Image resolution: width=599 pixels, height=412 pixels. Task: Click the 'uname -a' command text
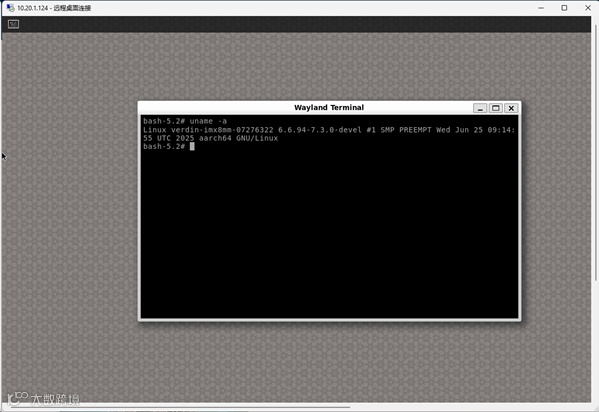(x=208, y=121)
